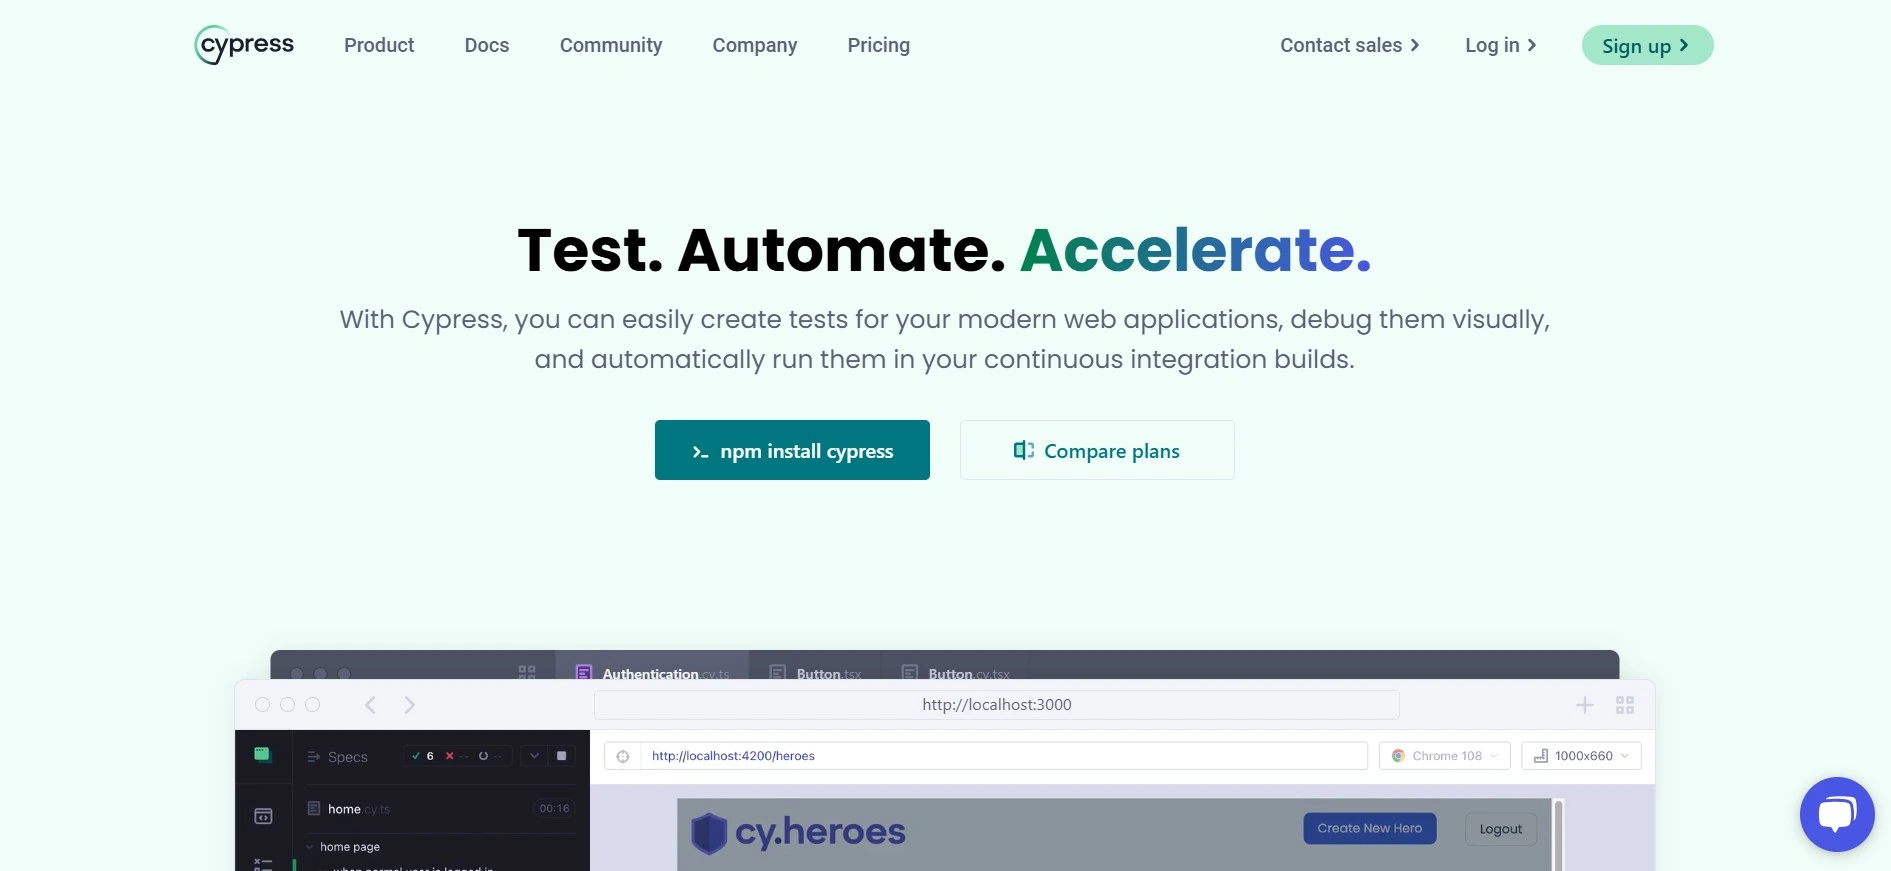1891x871 pixels.
Task: Open the Company menu
Action: (755, 45)
